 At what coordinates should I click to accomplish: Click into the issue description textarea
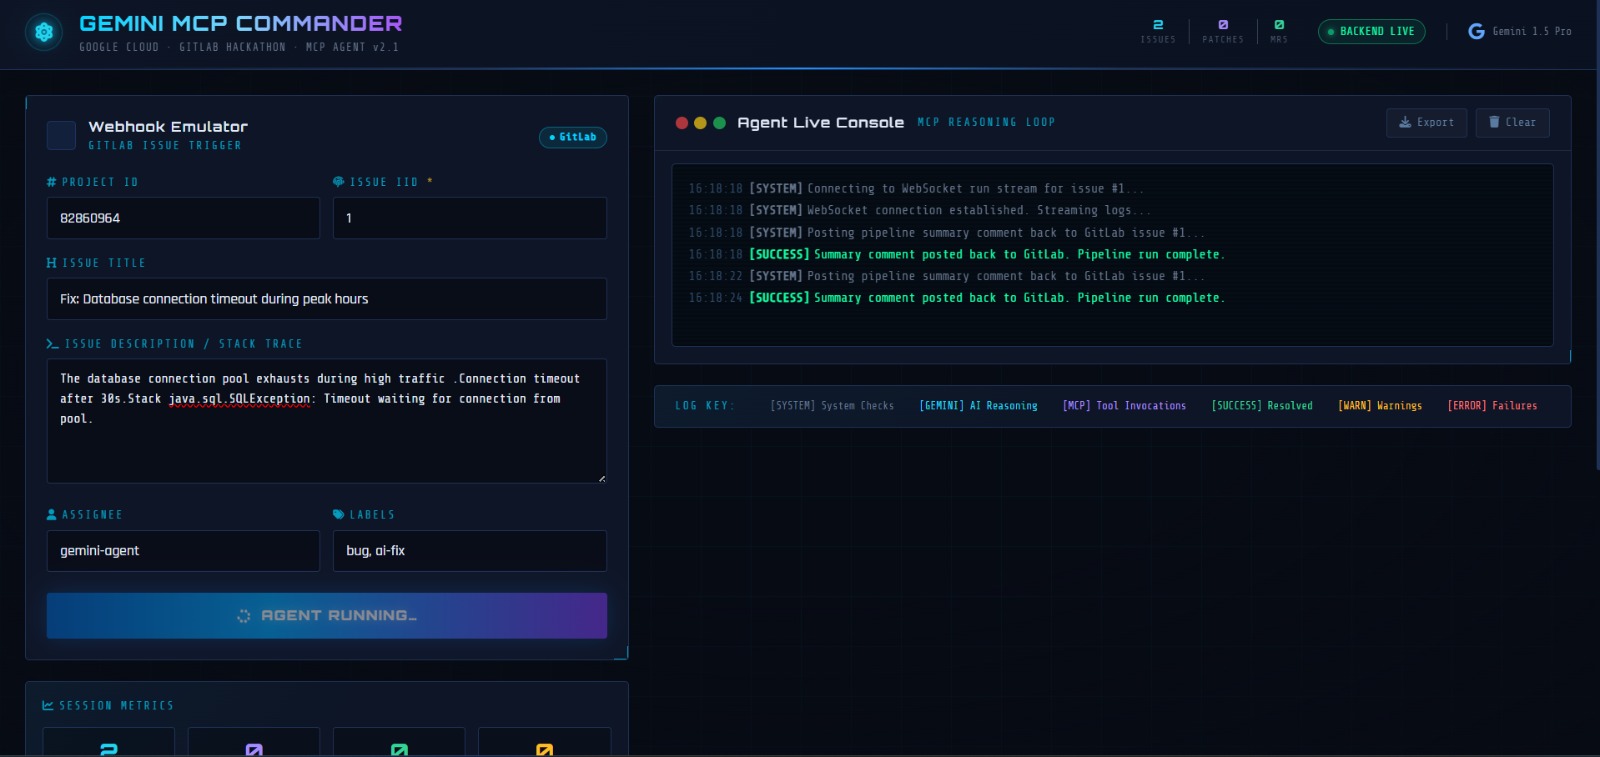point(327,421)
